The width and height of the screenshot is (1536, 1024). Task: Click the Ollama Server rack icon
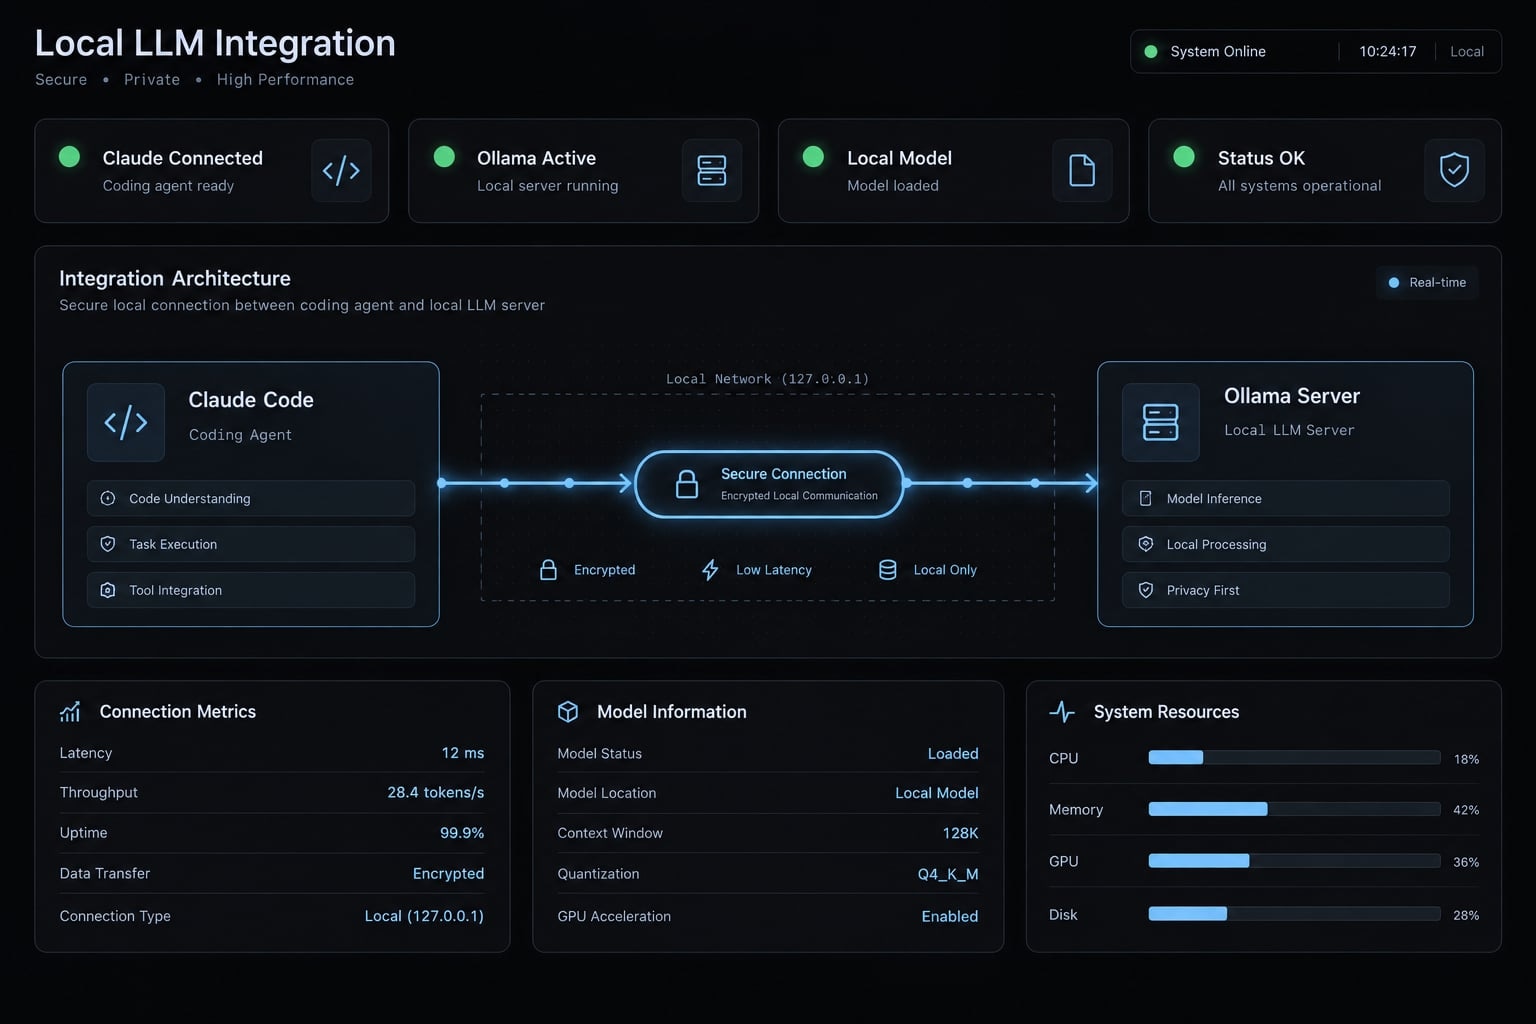coord(1160,422)
